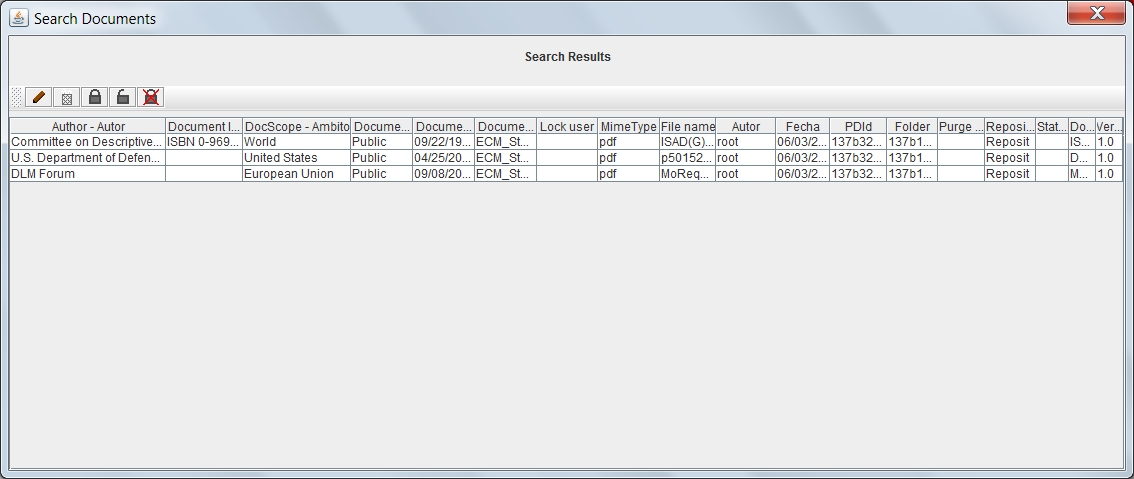The width and height of the screenshot is (1134, 479).
Task: Click the Stat... column header
Action: pyautogui.click(x=1052, y=127)
